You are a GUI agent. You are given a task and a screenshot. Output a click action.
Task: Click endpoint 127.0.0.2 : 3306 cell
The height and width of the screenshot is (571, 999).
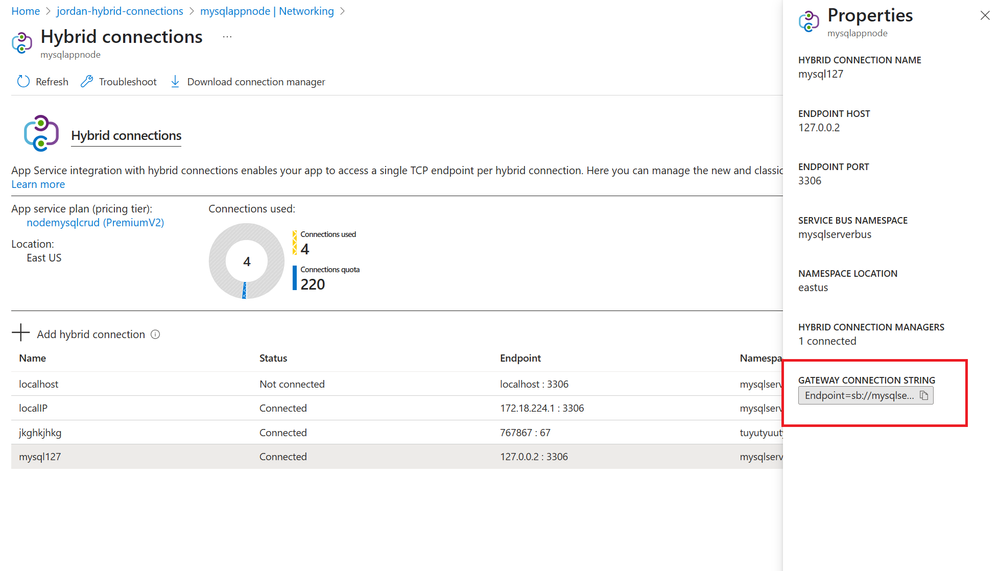click(534, 457)
